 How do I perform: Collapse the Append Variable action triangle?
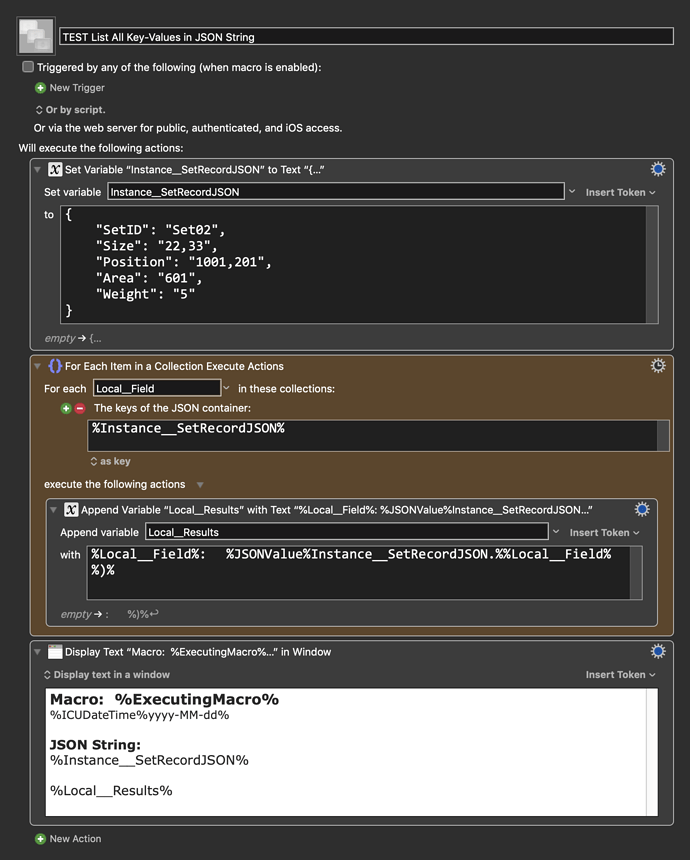click(53, 510)
